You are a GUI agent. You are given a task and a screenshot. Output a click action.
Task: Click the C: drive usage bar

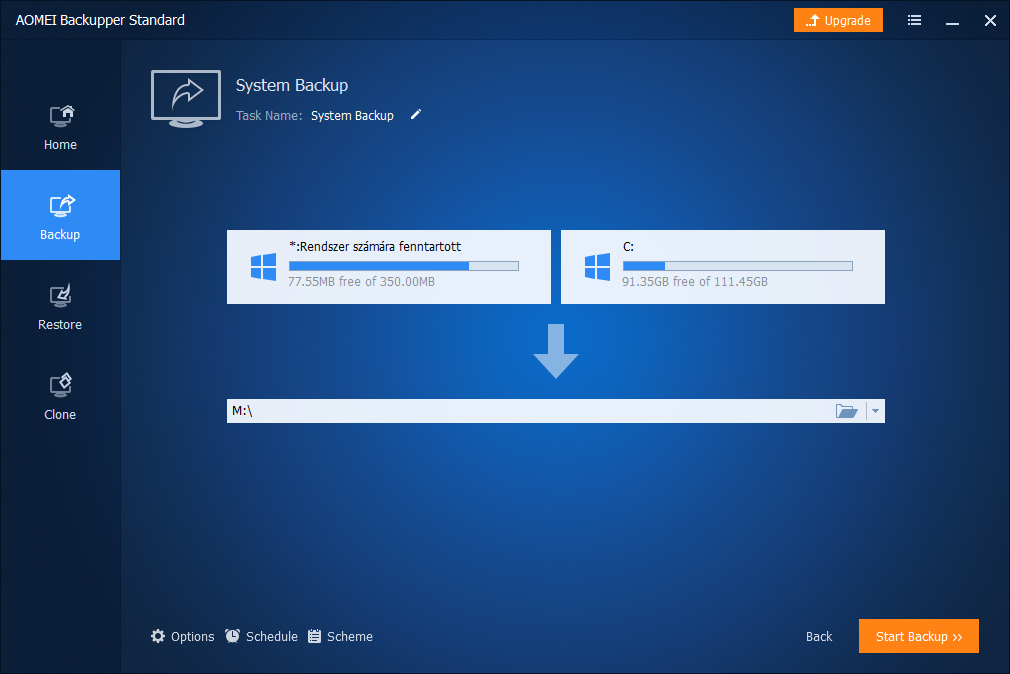tap(738, 266)
